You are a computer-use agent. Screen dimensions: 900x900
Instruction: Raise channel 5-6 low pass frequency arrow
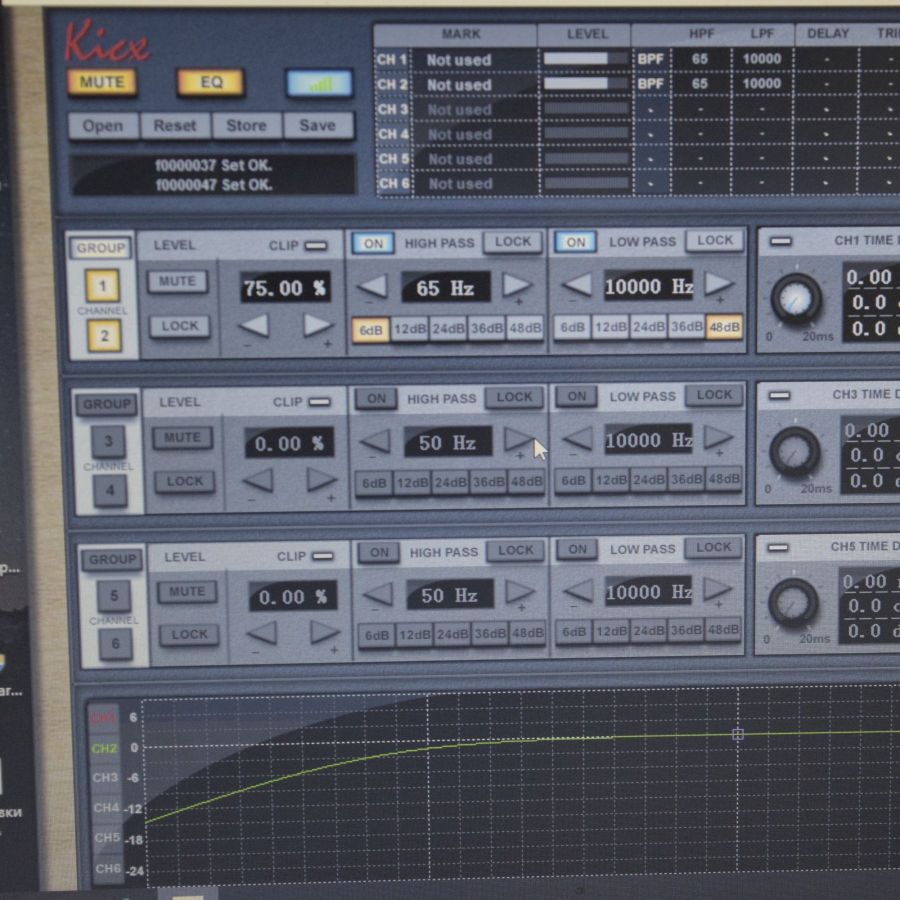[x=719, y=591]
